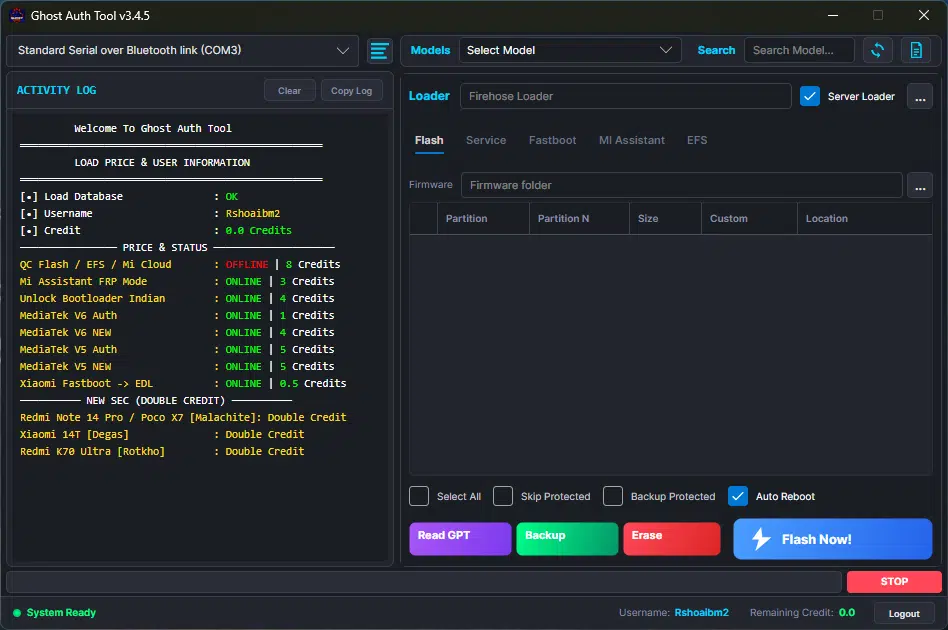Toggle the Auto Reboot checkbox
This screenshot has width=948, height=630.
pos(738,496)
